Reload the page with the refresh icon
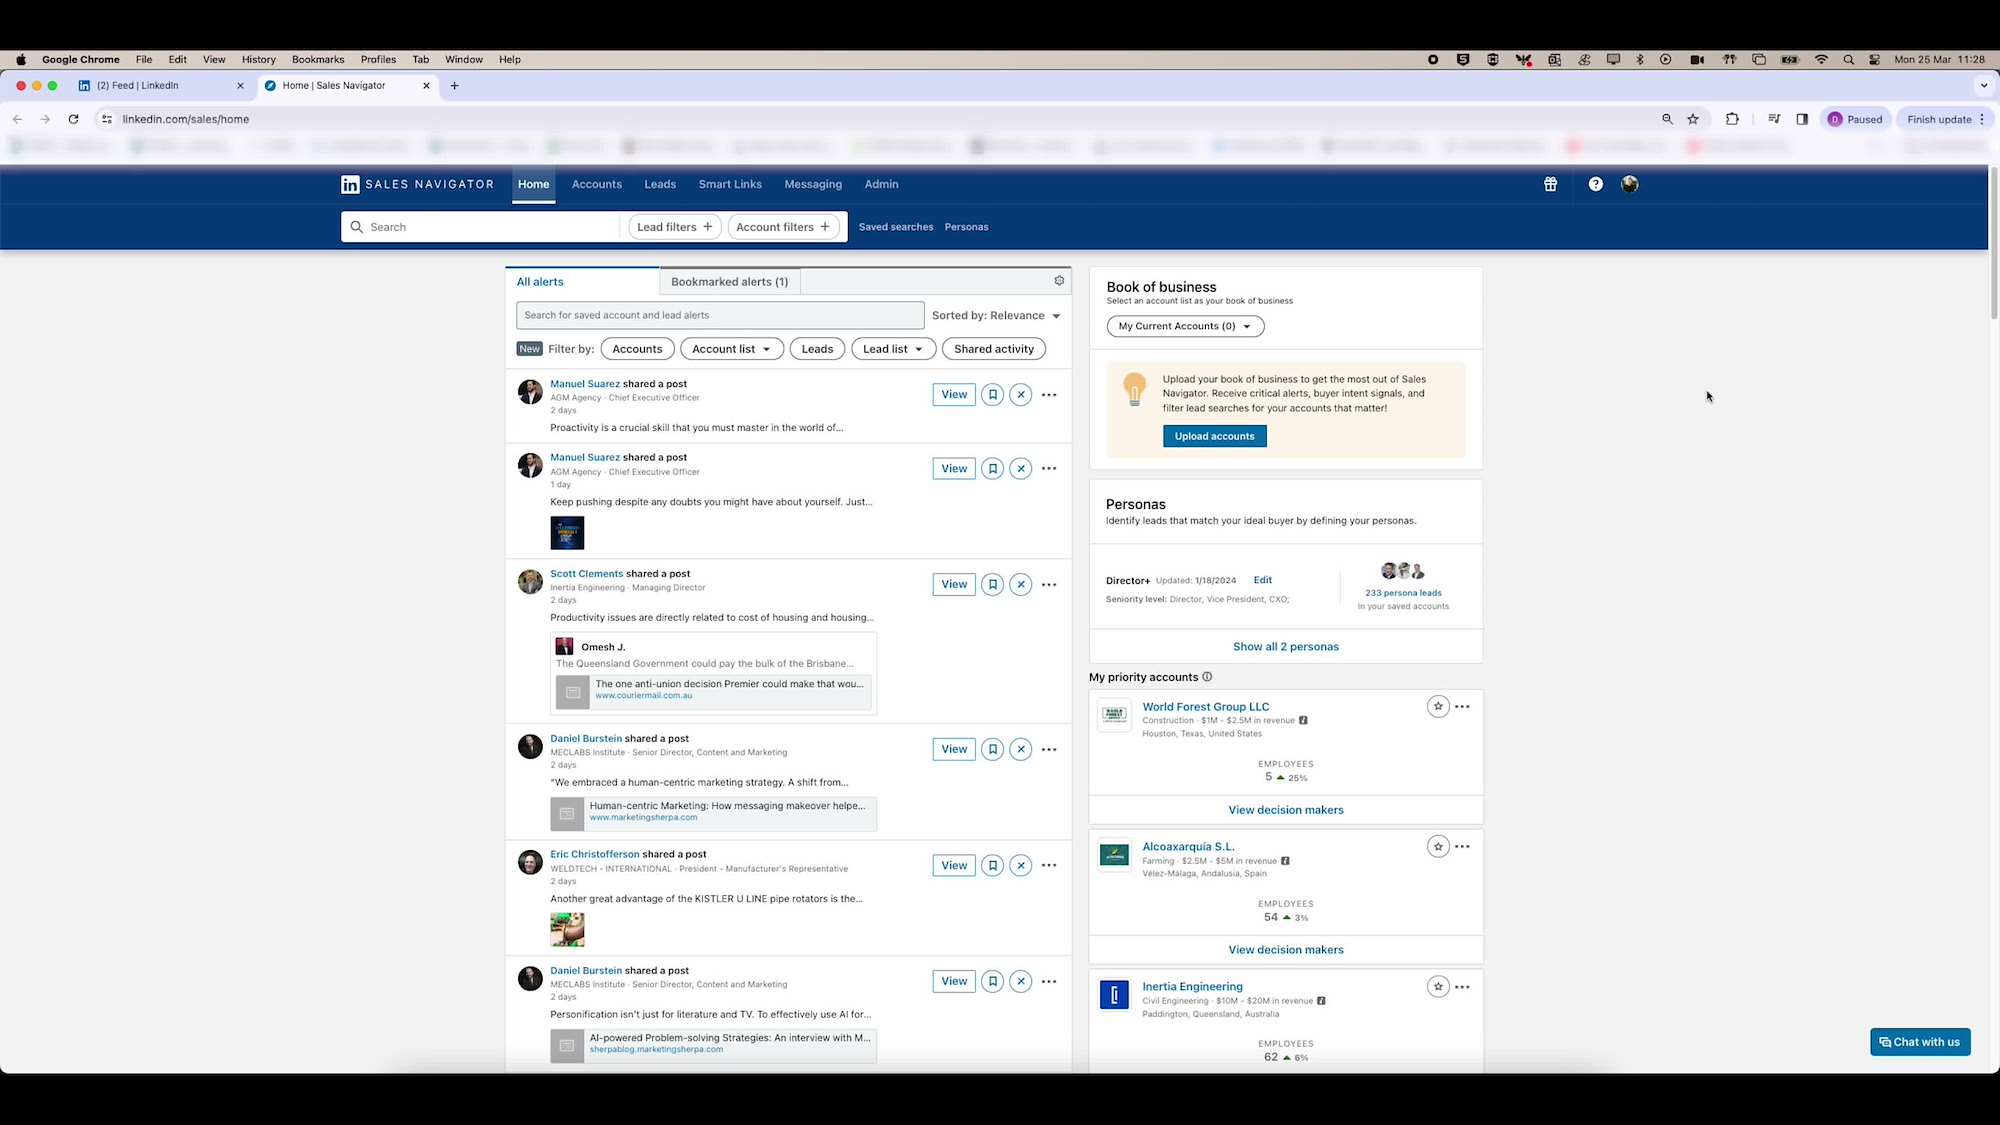 (x=73, y=119)
